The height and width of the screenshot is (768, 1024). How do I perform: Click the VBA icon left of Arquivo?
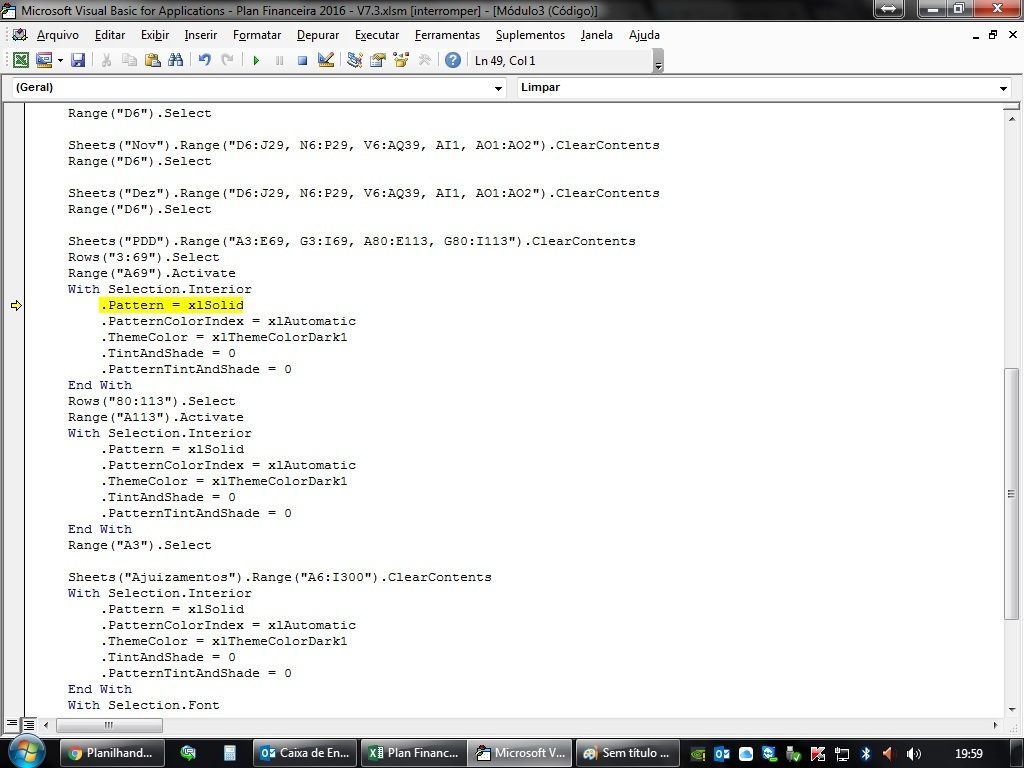[19, 35]
